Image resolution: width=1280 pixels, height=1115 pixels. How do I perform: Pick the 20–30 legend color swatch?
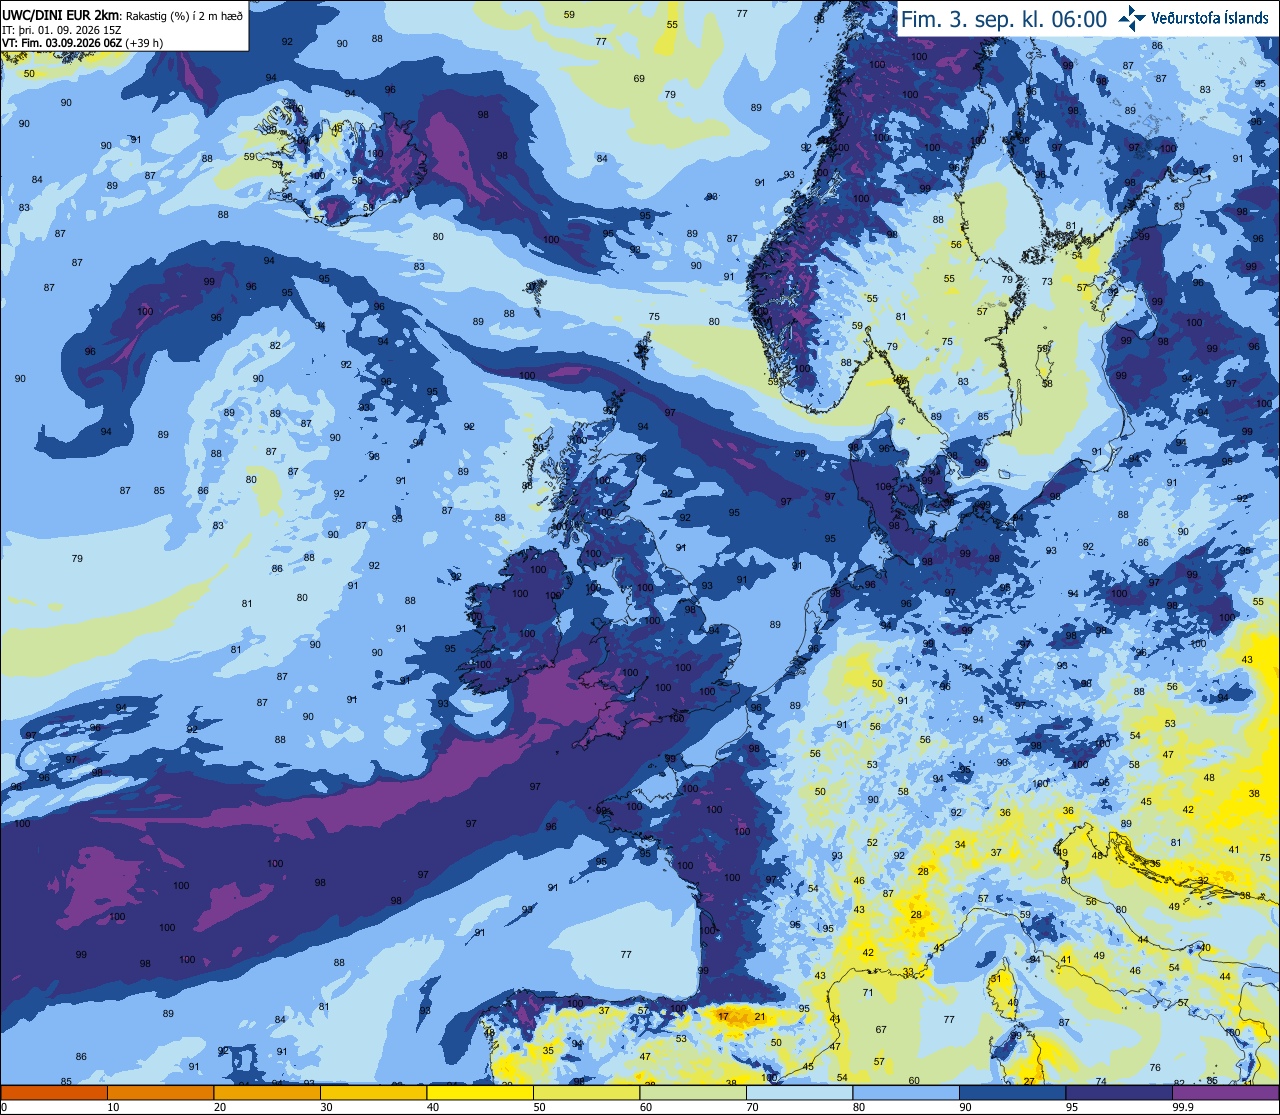point(267,1093)
